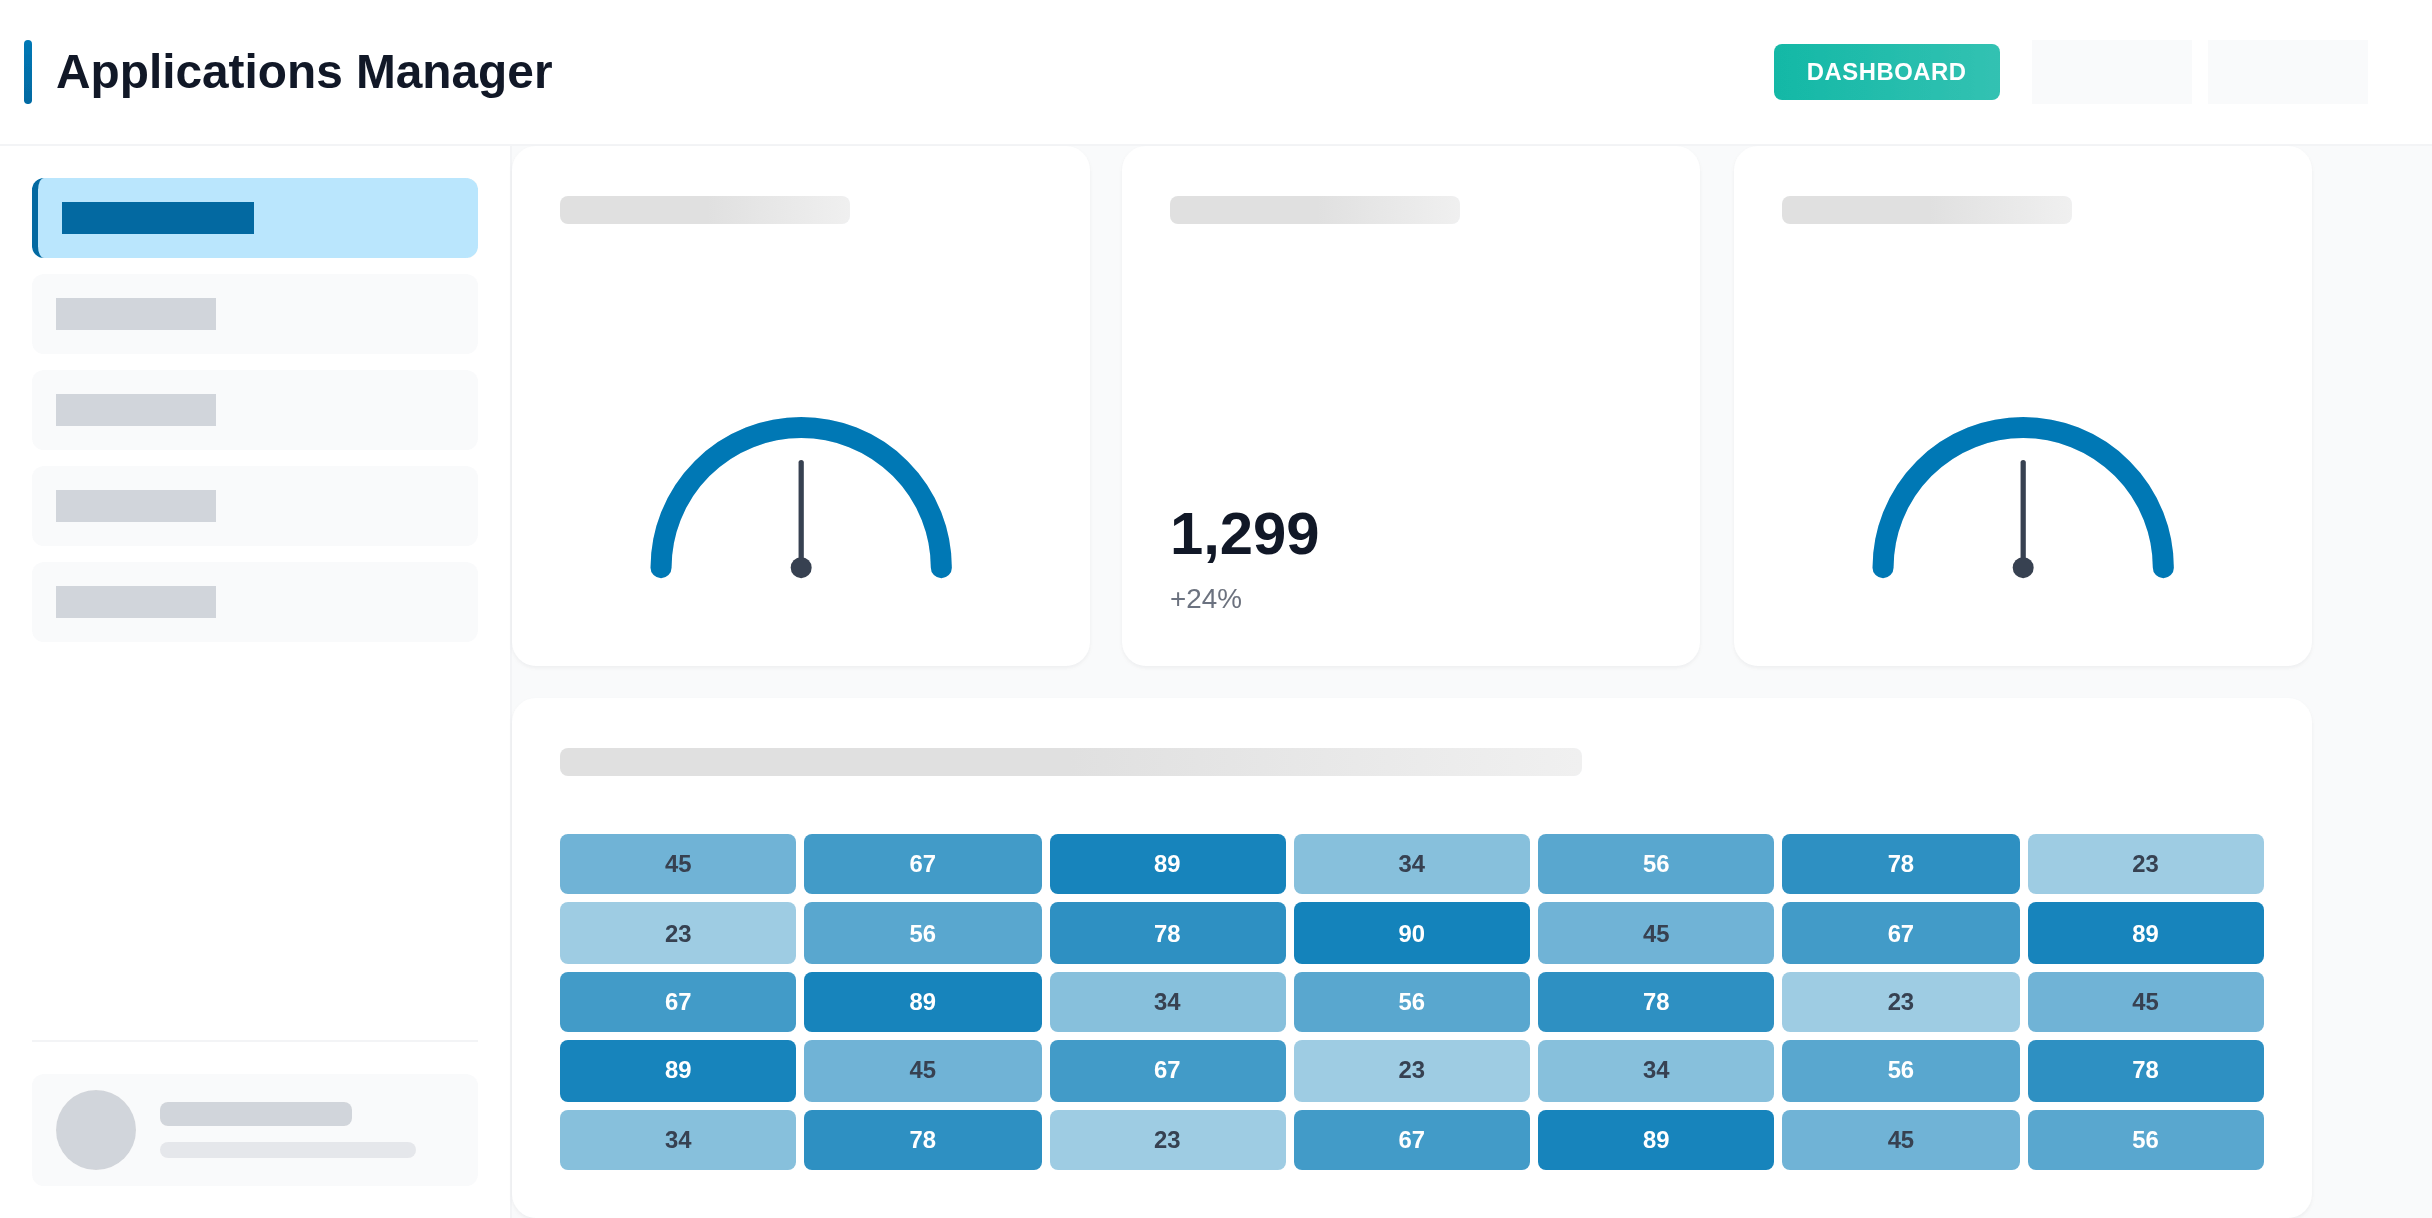Click the blank button right of DASHBOARD
The width and height of the screenshot is (2432, 1218).
pos(2111,72)
